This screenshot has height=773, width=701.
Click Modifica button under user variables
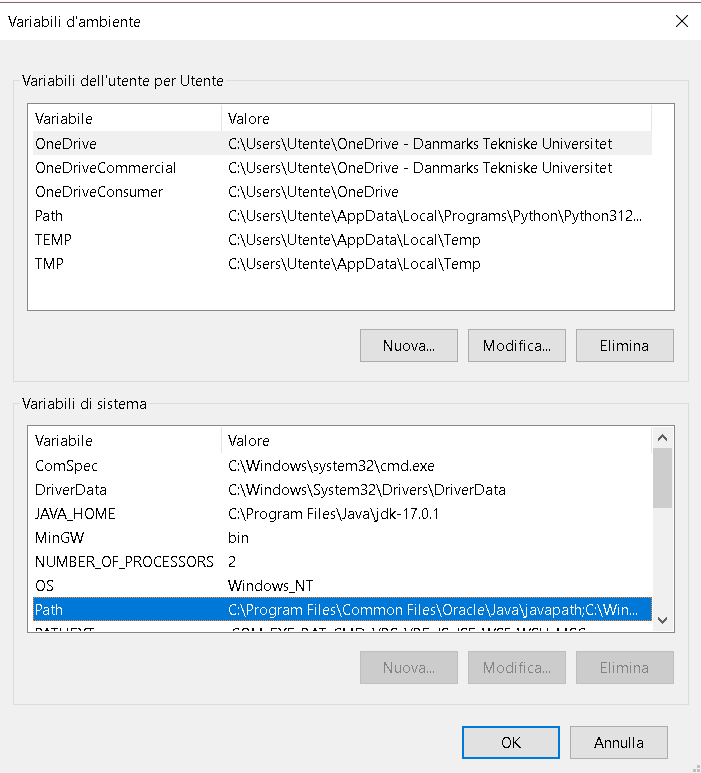pyautogui.click(x=516, y=346)
